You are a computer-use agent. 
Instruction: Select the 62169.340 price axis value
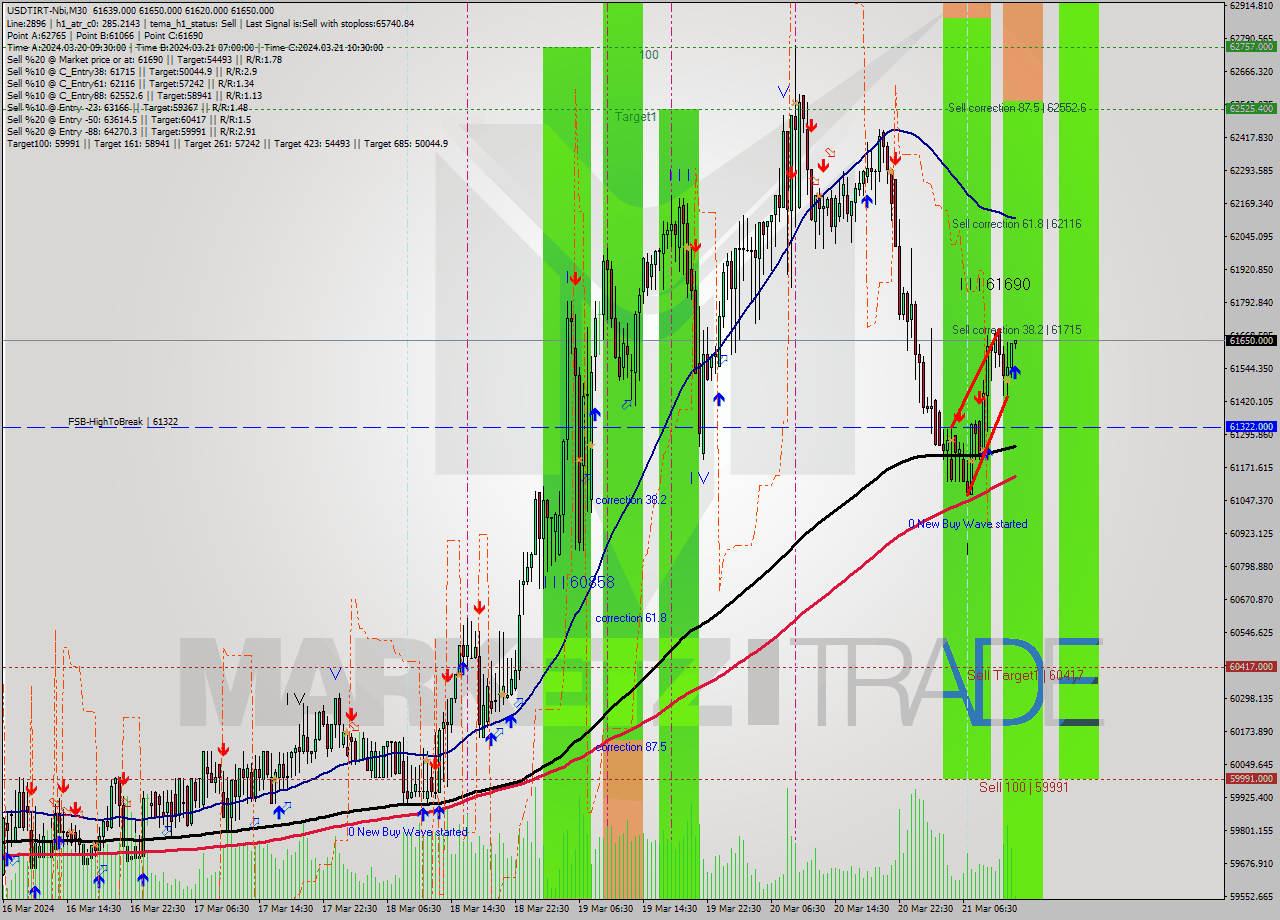point(1251,204)
